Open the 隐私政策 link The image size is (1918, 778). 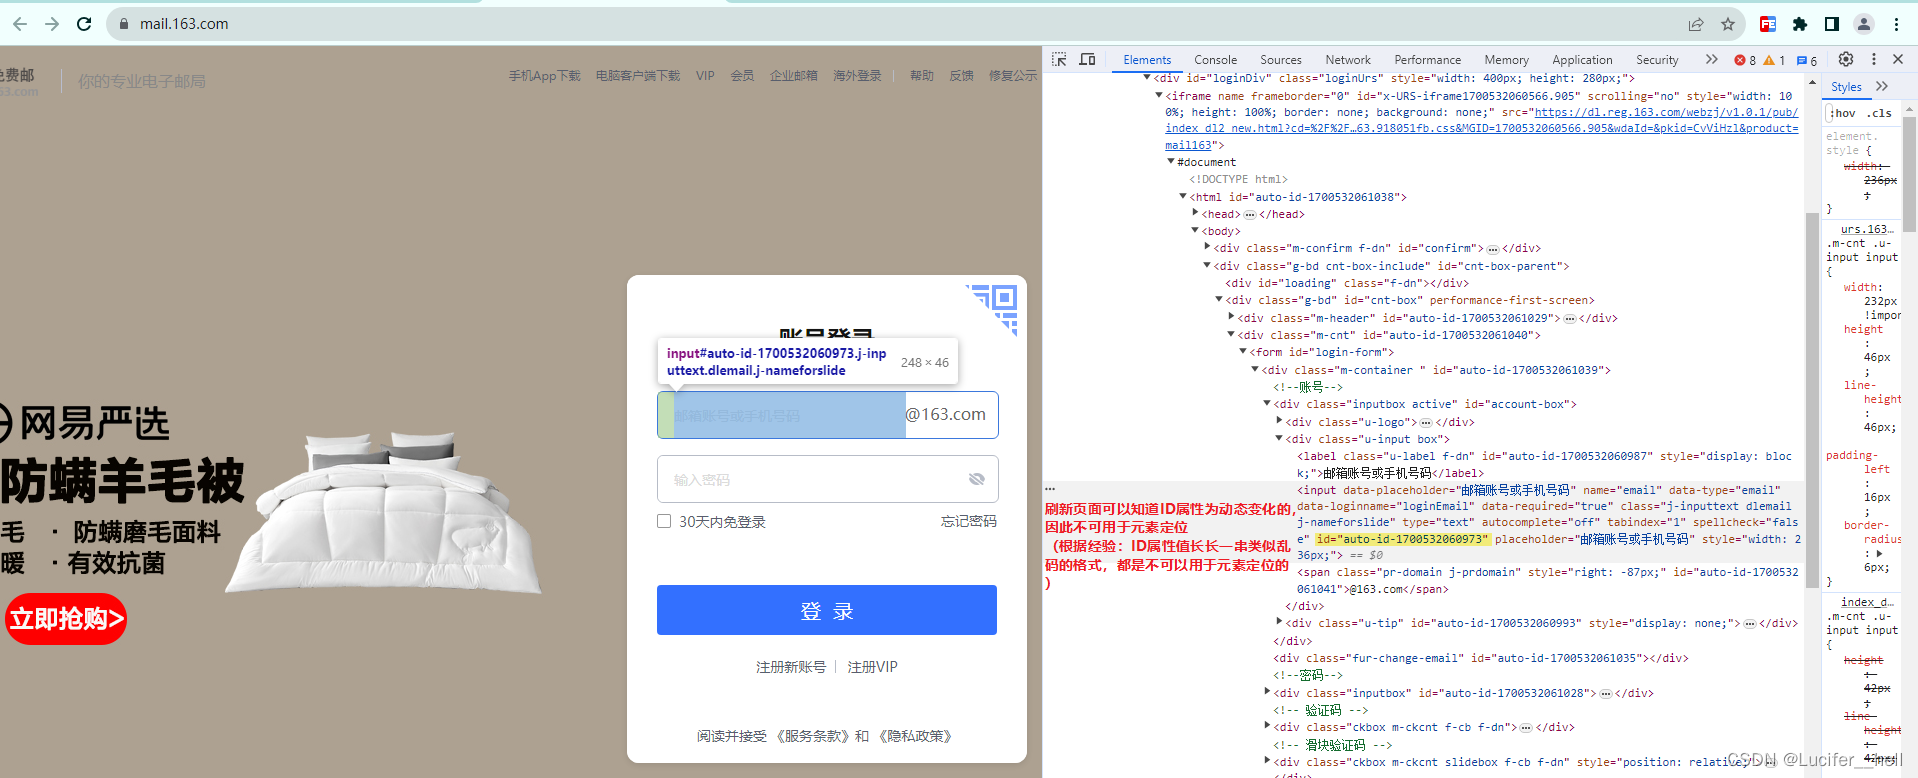(x=915, y=736)
